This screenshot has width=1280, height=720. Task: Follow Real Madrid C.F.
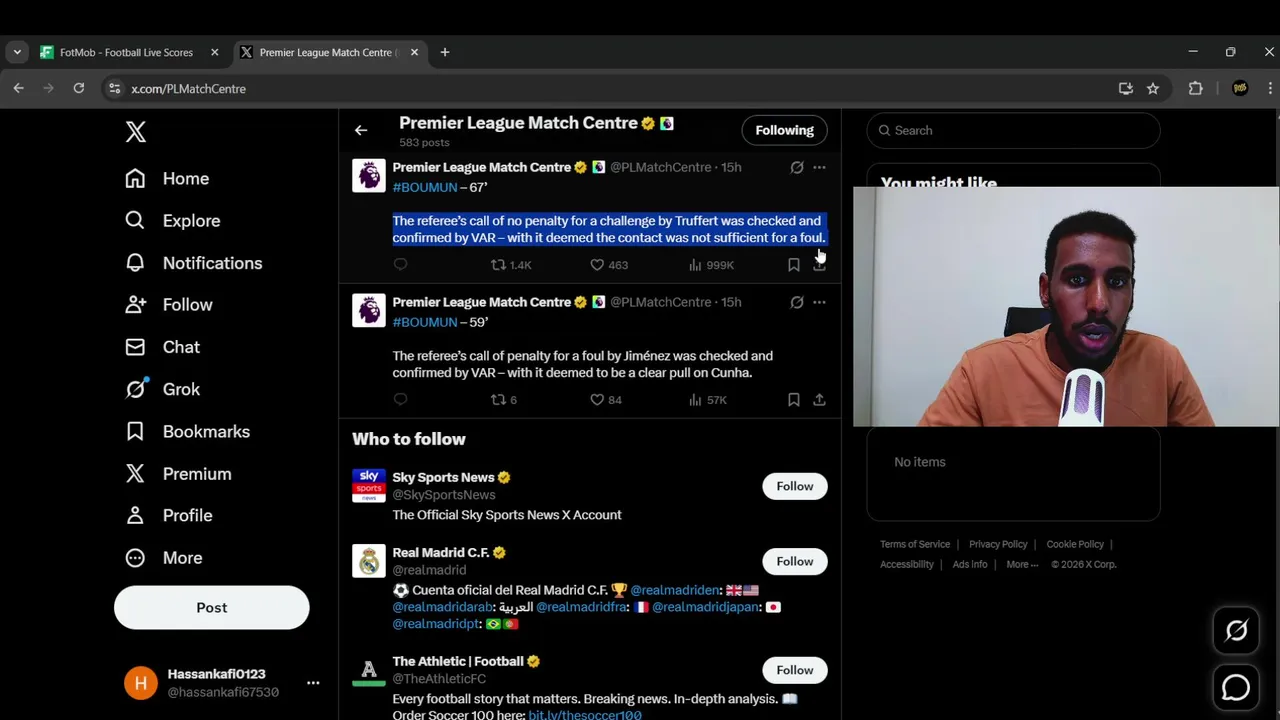pos(795,561)
